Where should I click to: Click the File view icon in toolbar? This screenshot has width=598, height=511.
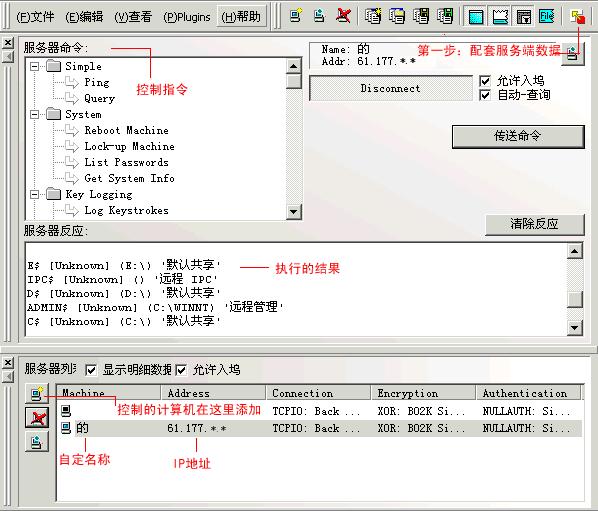click(546, 17)
